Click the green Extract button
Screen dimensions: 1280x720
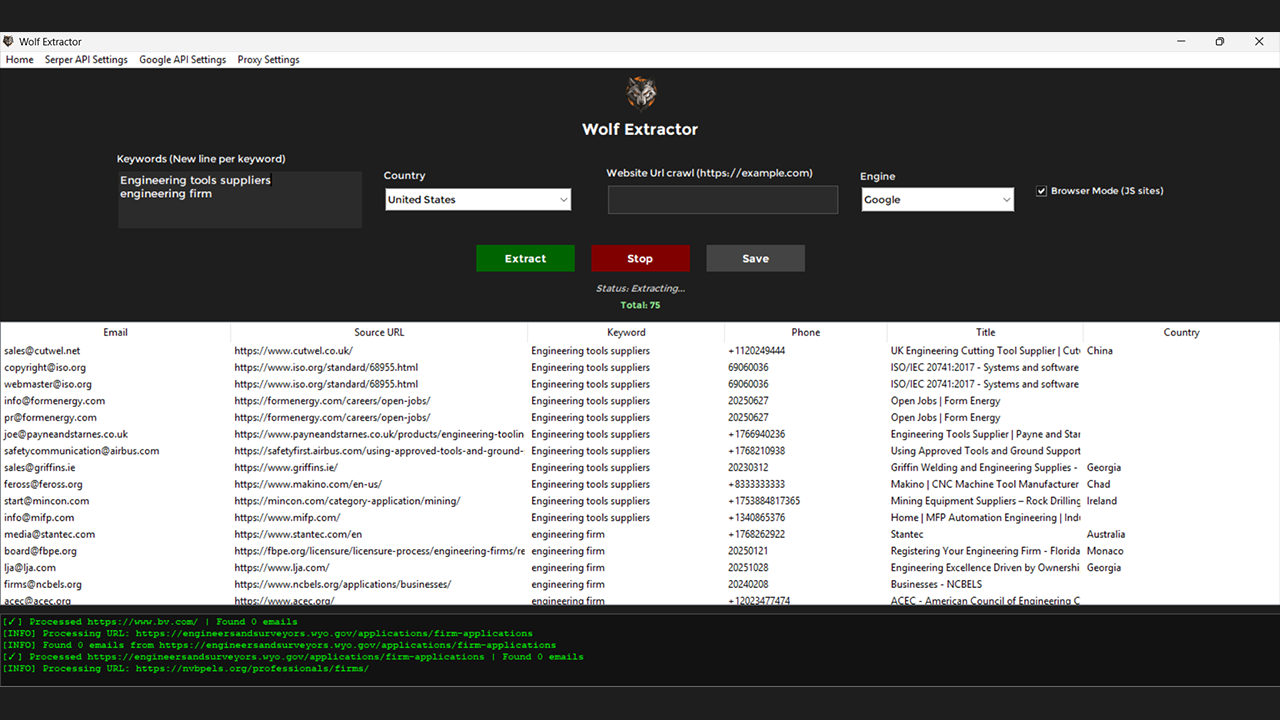pyautogui.click(x=525, y=258)
